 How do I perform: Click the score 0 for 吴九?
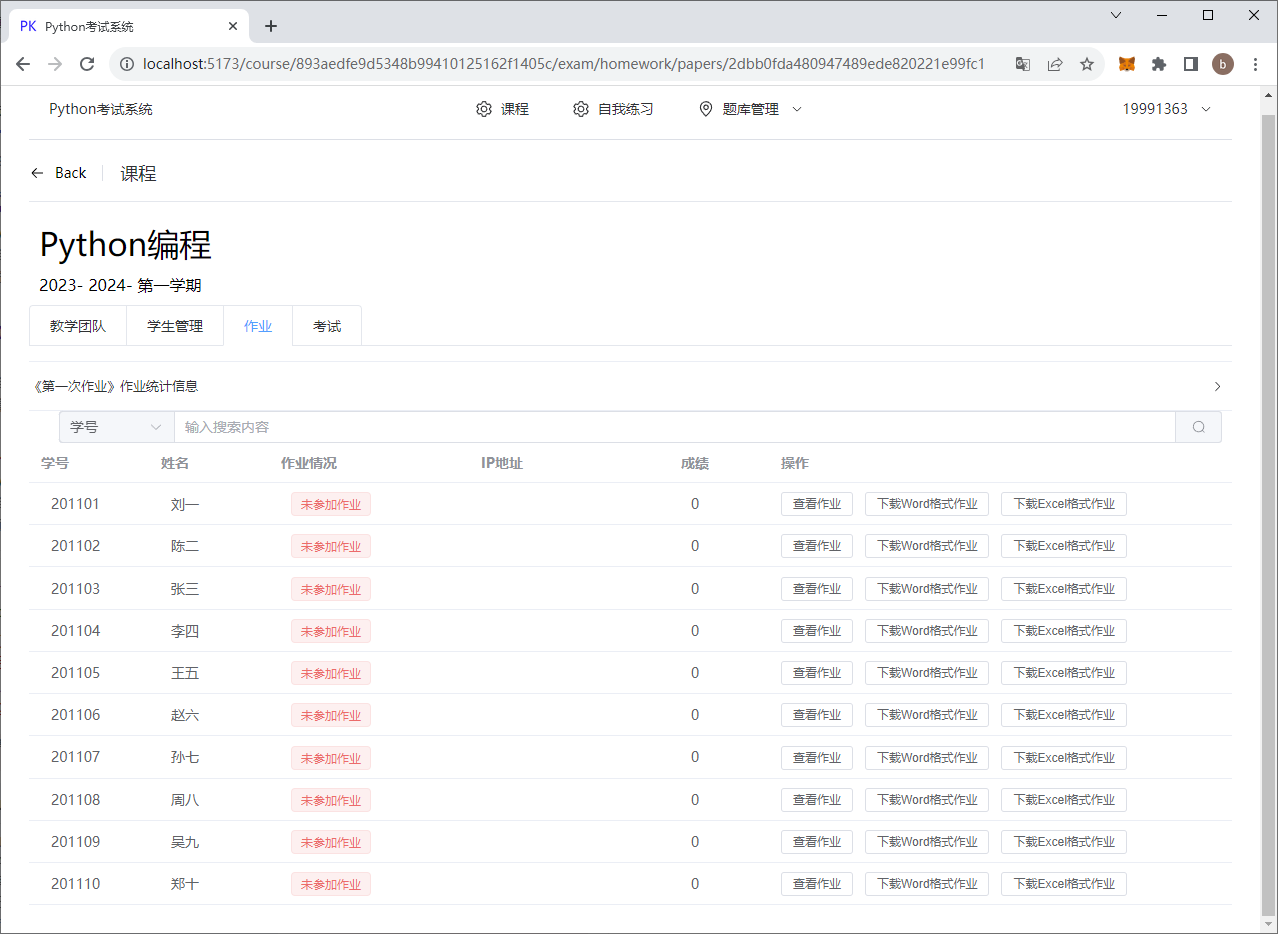click(695, 842)
